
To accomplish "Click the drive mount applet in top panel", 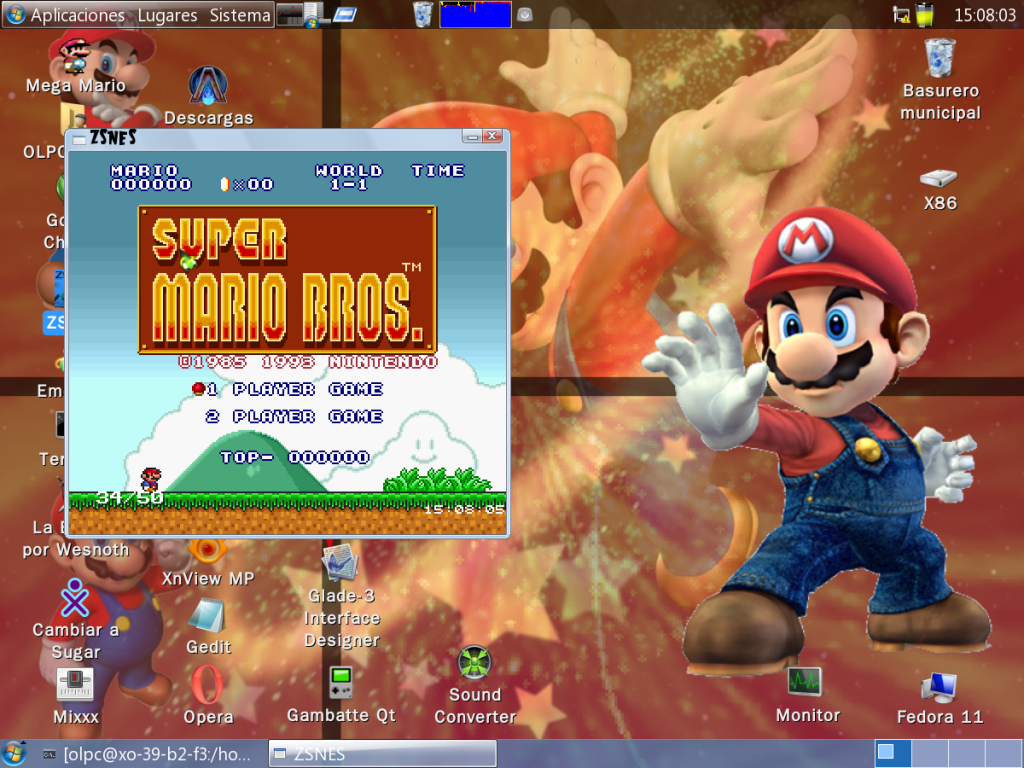I will [524, 14].
